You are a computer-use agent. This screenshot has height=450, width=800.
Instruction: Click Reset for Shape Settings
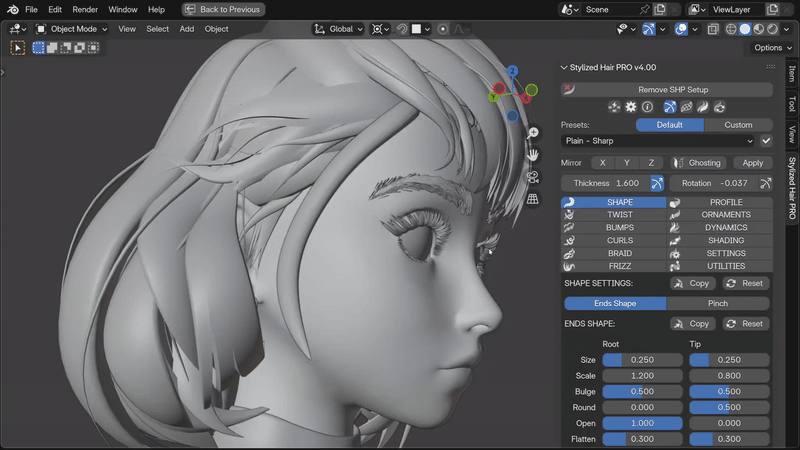[x=745, y=283]
